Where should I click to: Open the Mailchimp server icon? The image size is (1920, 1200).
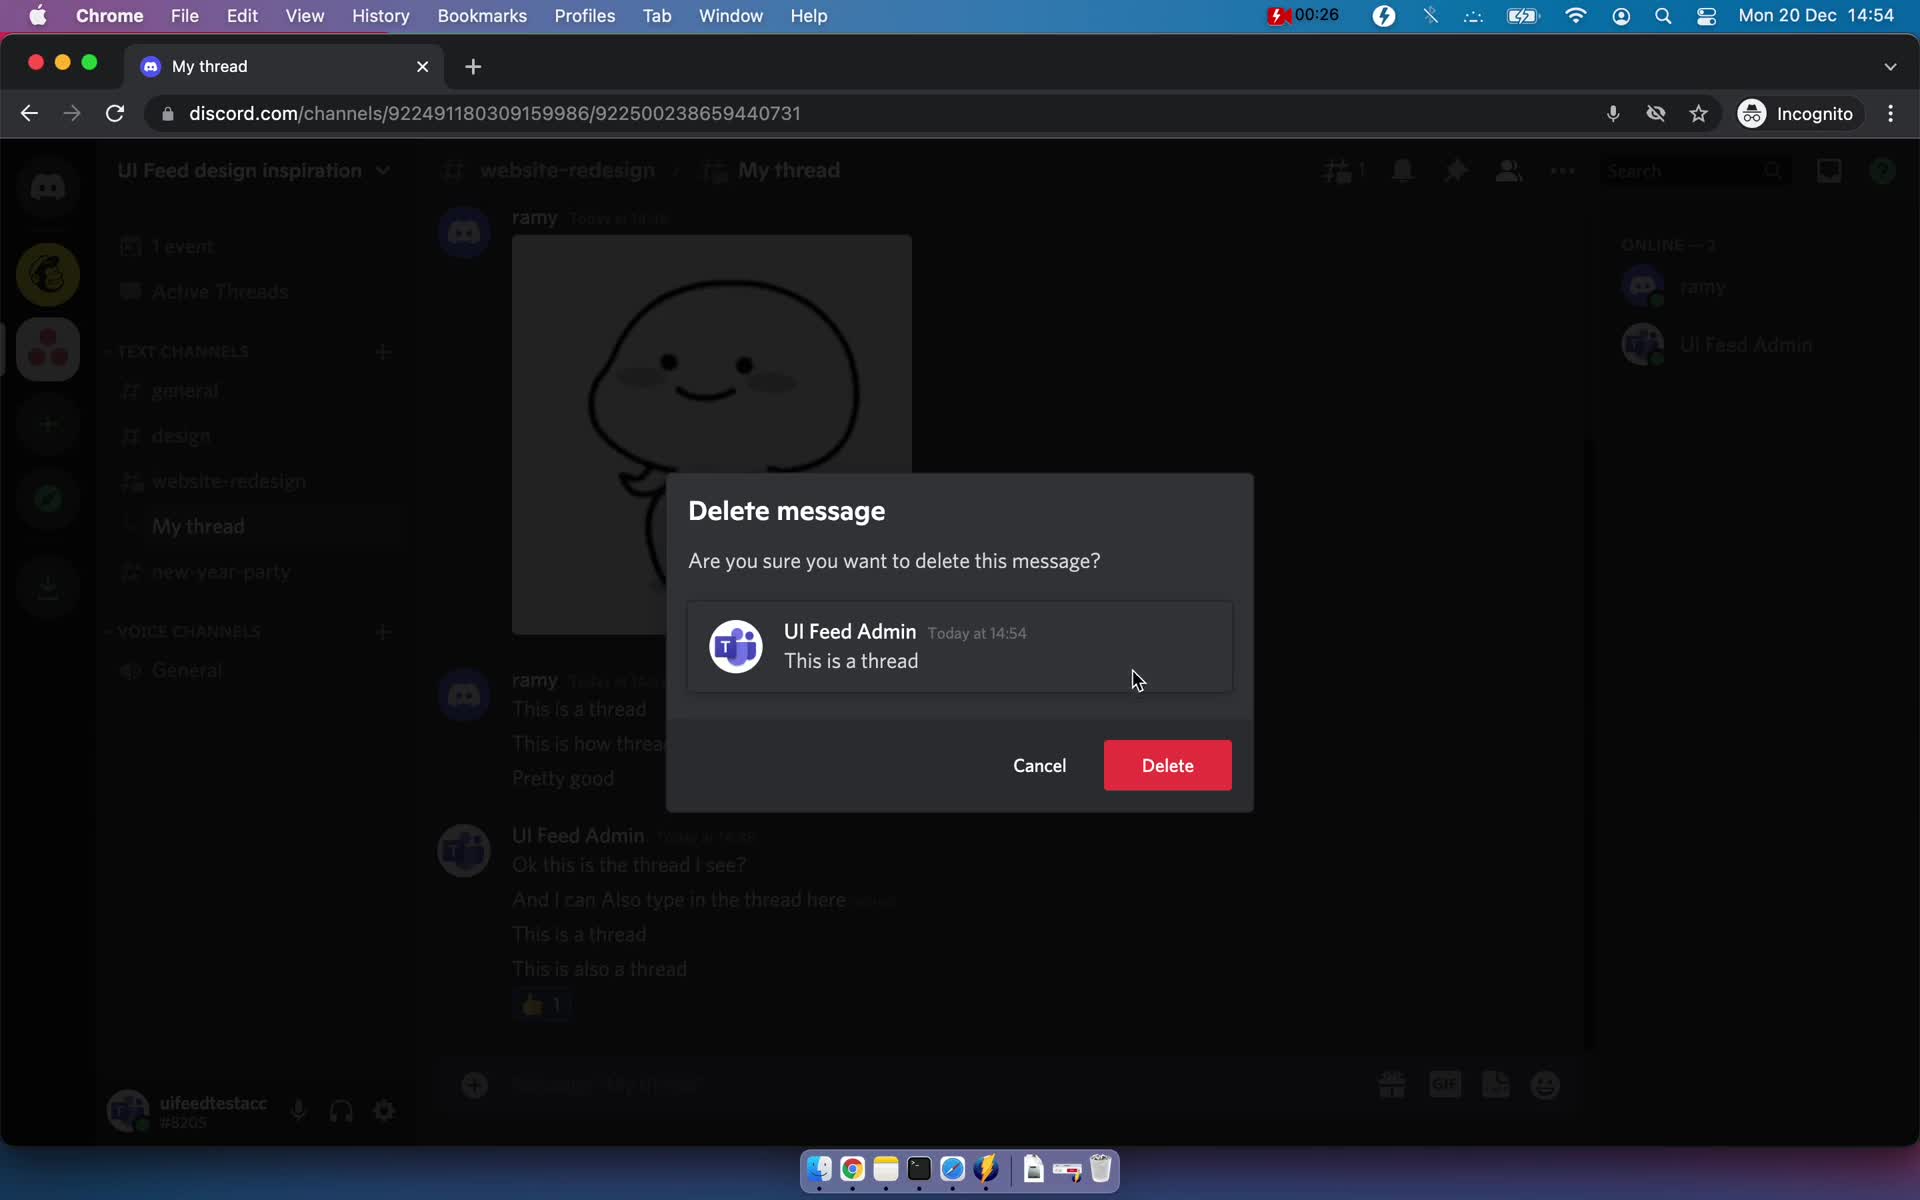click(x=47, y=274)
